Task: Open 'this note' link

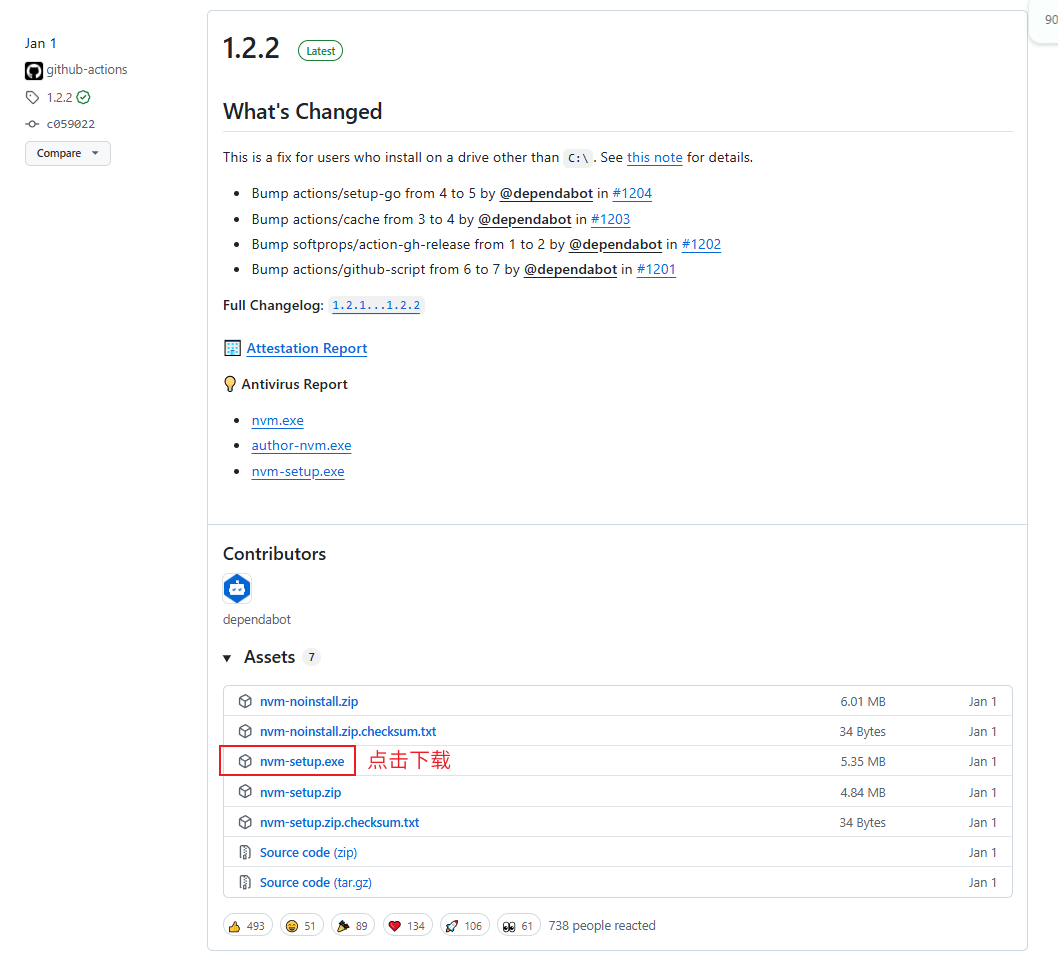Action: click(x=655, y=157)
